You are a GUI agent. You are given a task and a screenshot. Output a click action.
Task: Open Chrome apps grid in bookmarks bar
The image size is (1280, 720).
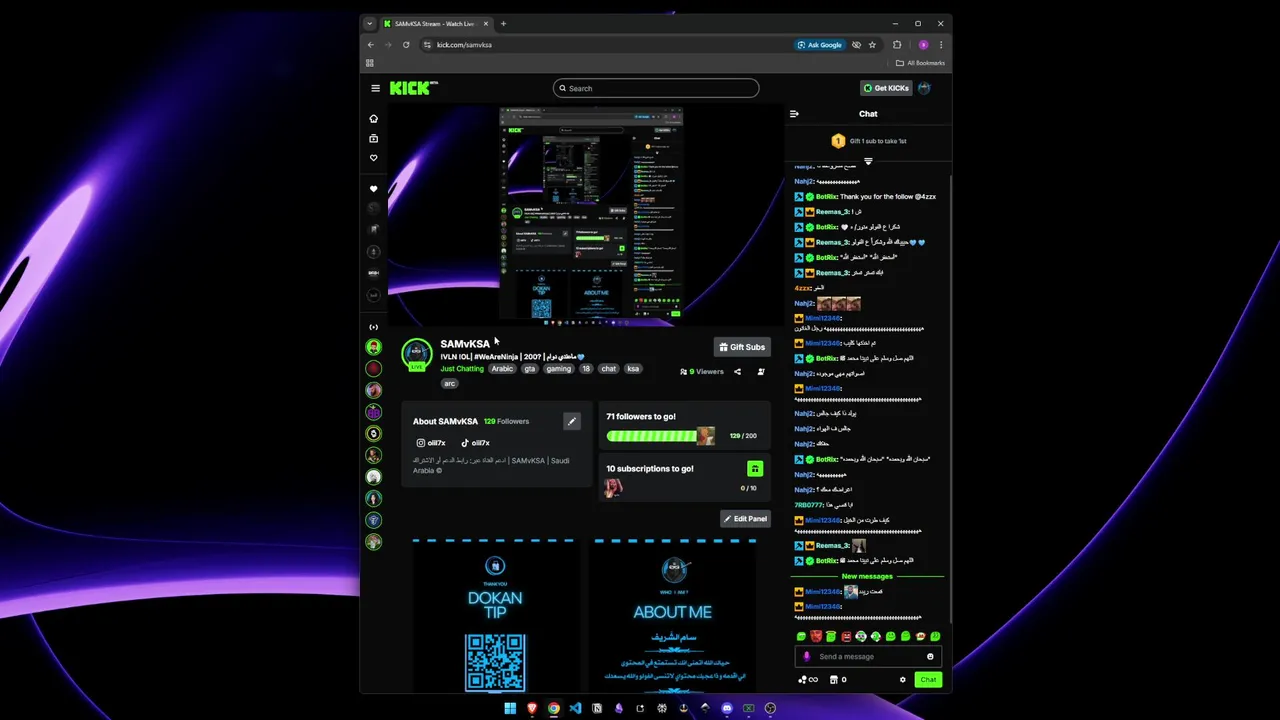point(369,63)
